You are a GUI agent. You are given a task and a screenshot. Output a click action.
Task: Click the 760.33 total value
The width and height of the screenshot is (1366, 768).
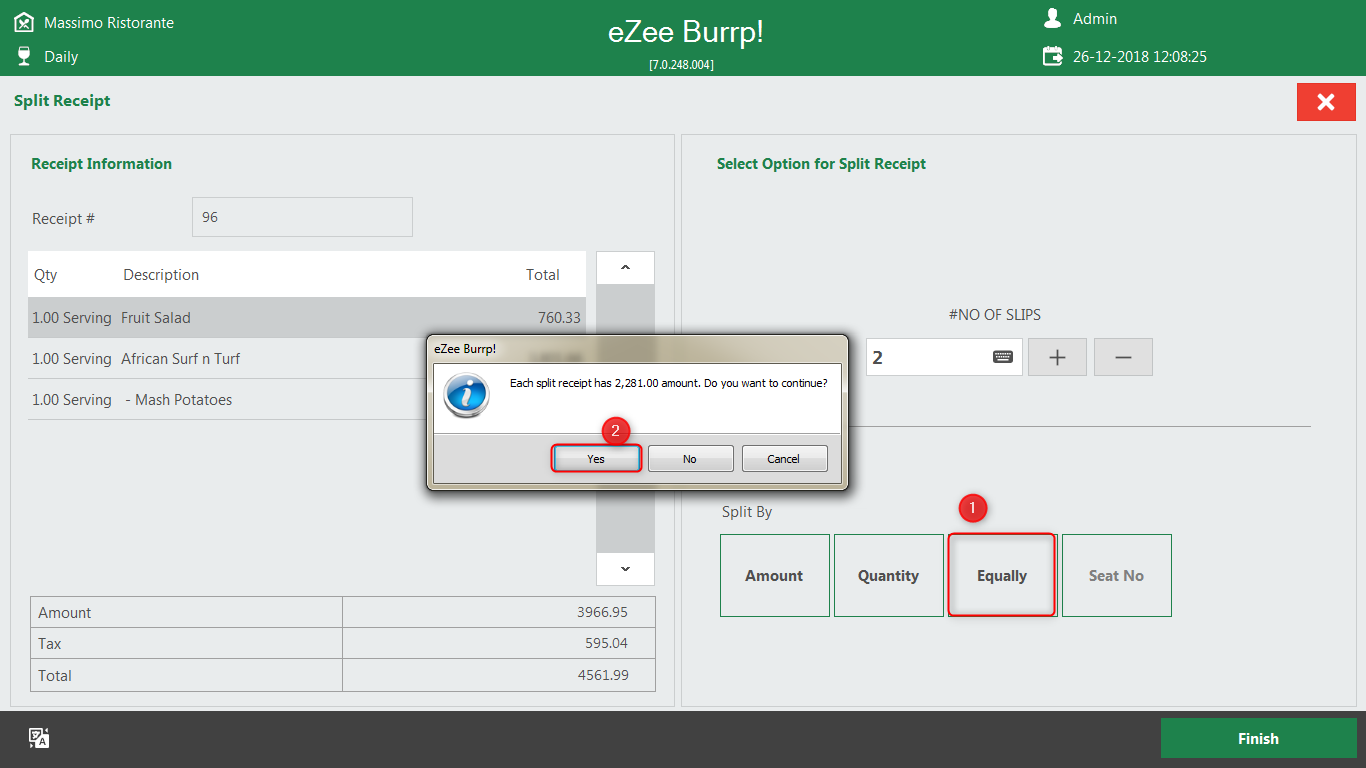pos(559,318)
